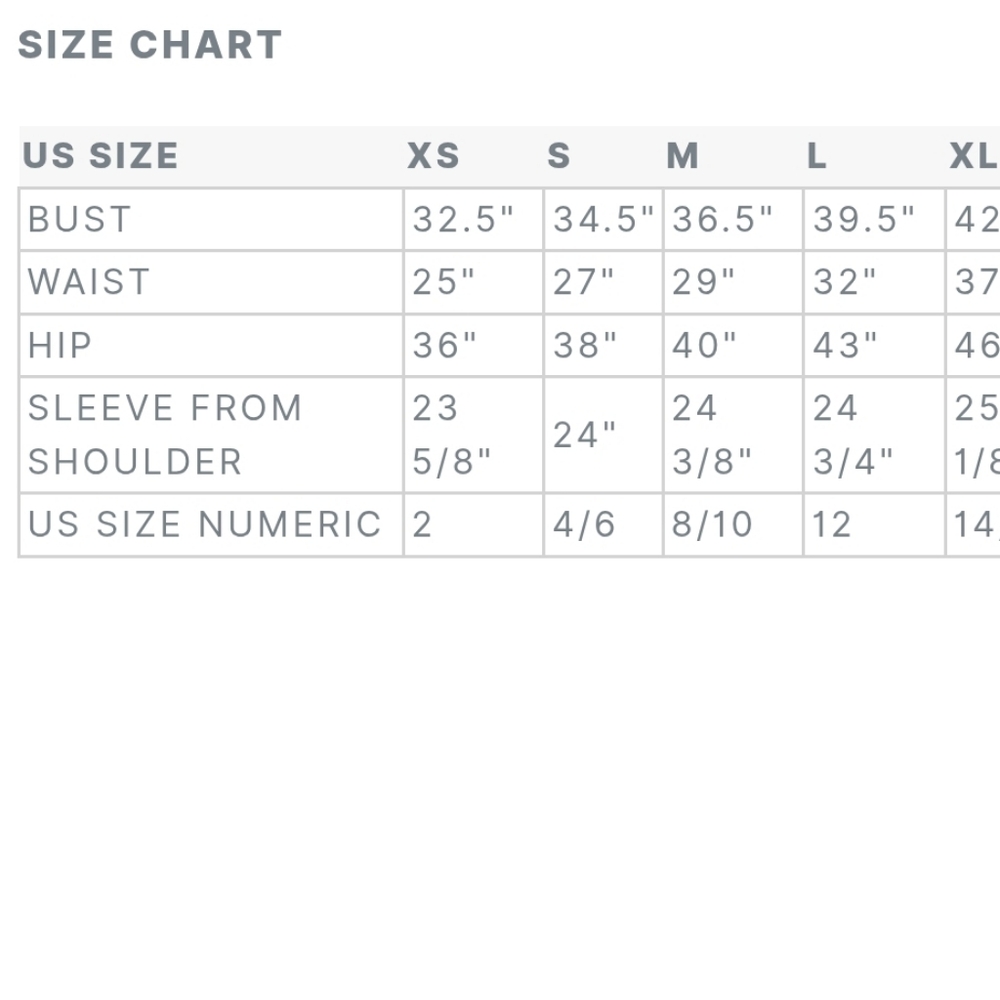The width and height of the screenshot is (1000, 1000).
Task: Click the M size column header
Action: [x=682, y=156]
